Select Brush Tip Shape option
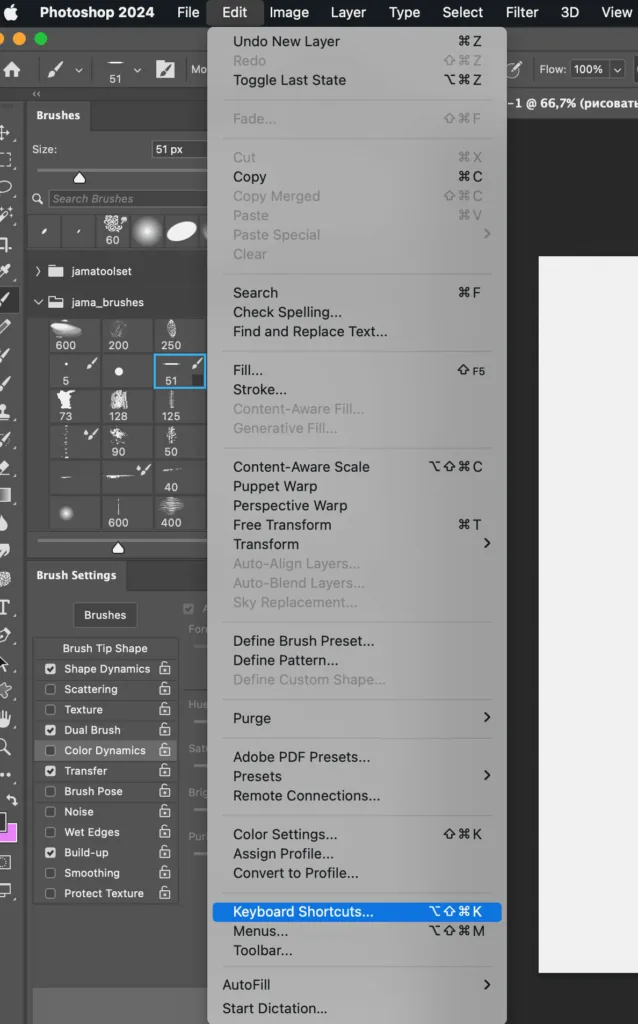 pos(105,648)
